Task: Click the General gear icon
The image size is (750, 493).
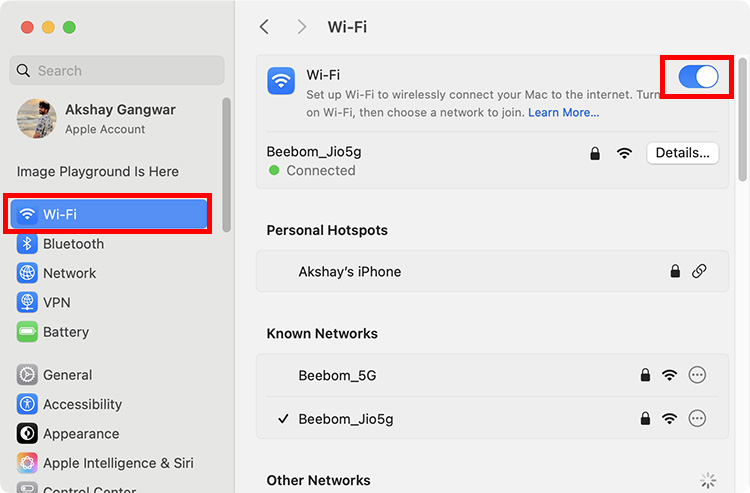Action: click(27, 375)
